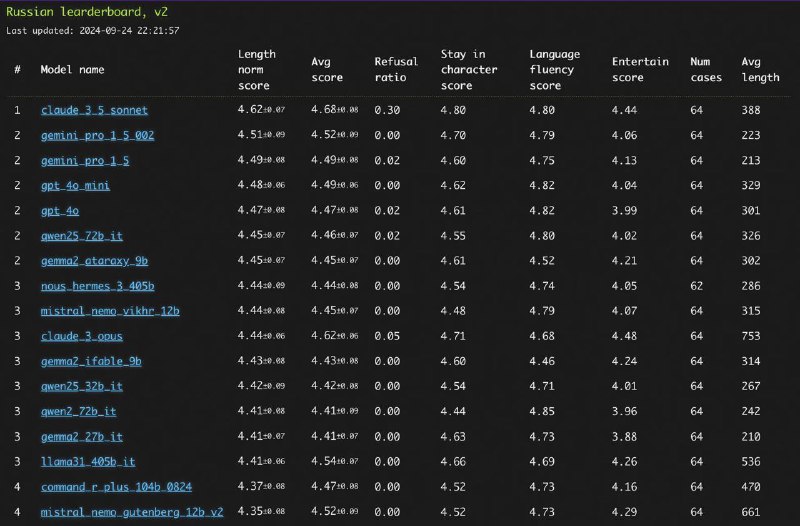Select avg length 753 in claude_3_opus row

751,336
